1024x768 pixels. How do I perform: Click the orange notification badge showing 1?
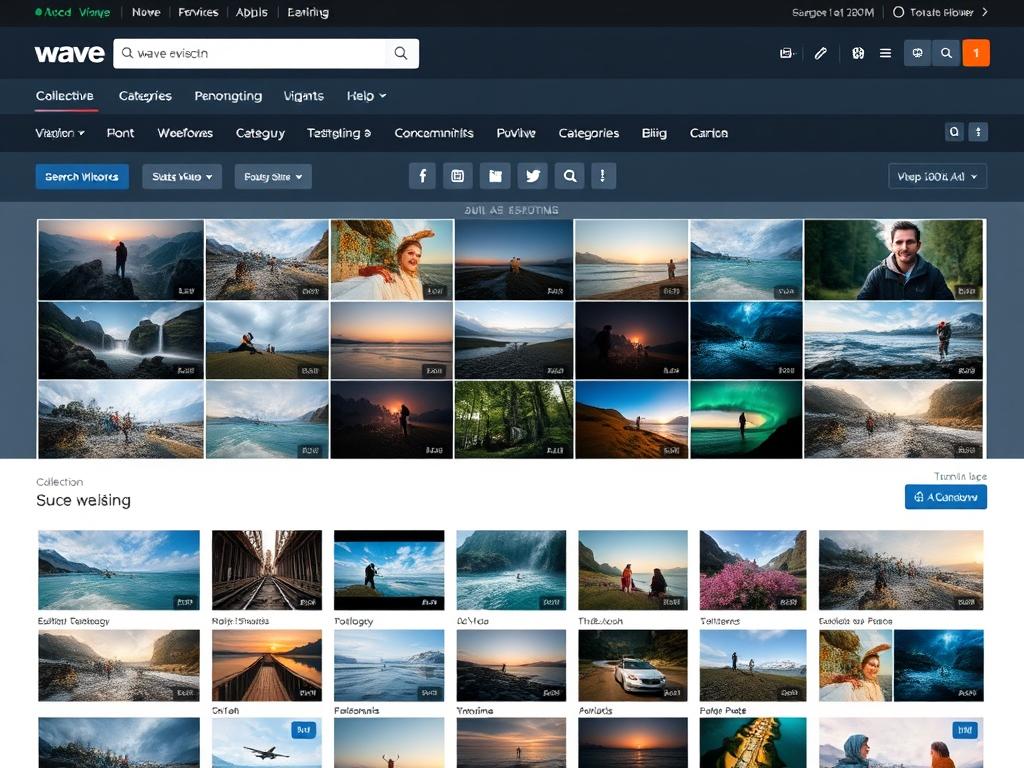pyautogui.click(x=976, y=52)
